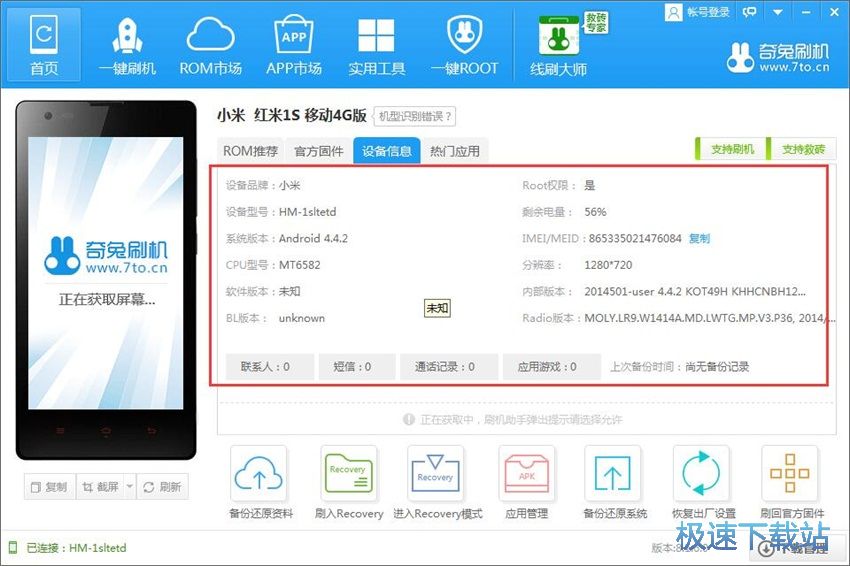The image size is (850, 566).
Task: Click Radio版本 MOLY.LR9 value
Action: point(710,318)
